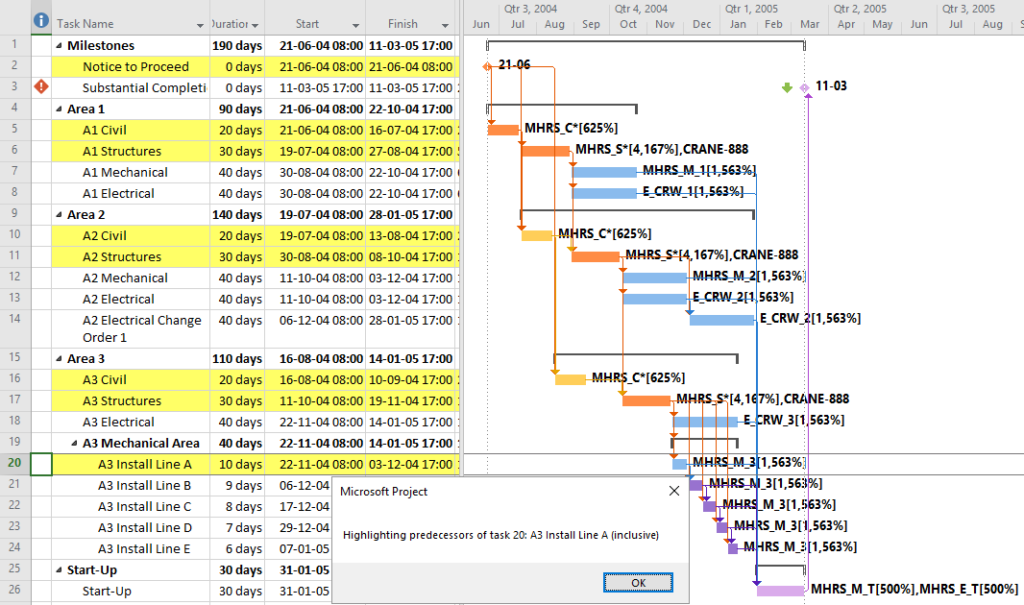Screen dimensions: 1024x605
Task: Click the Qtr 1, 2005 timescale header
Action: [x=752, y=9]
